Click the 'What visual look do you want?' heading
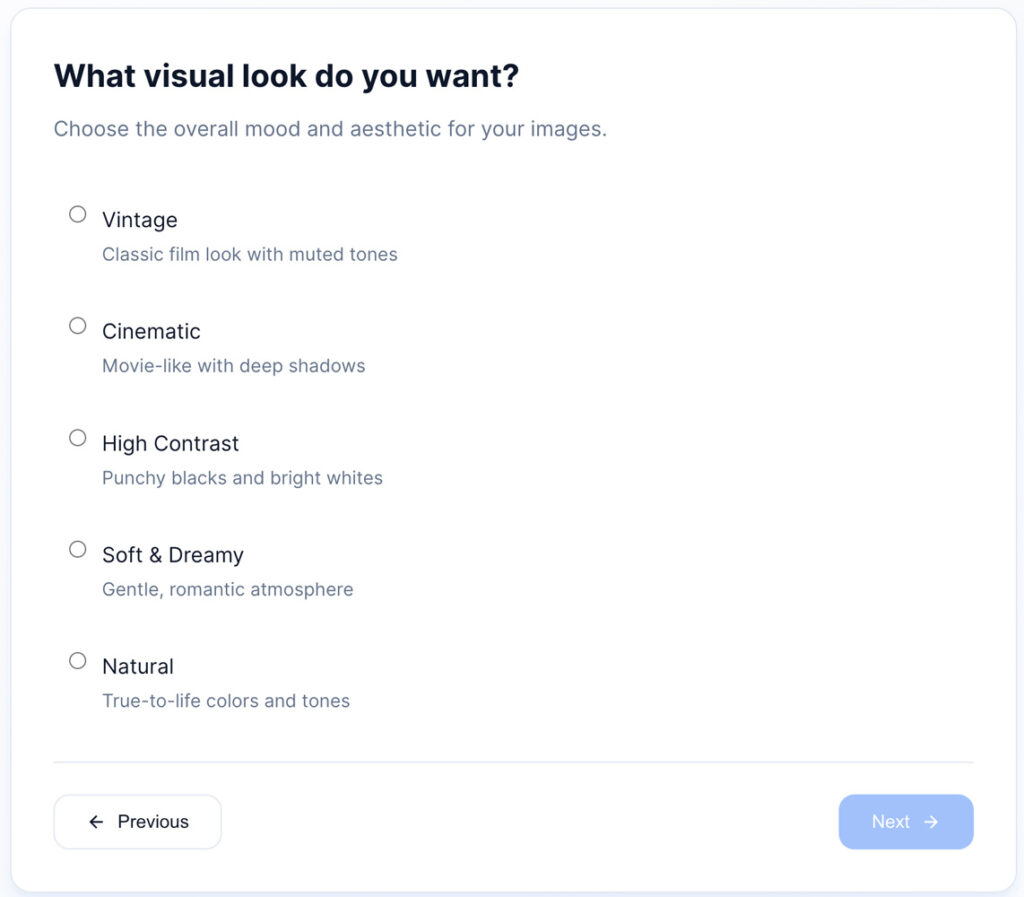Image resolution: width=1024 pixels, height=897 pixels. pyautogui.click(x=286, y=76)
